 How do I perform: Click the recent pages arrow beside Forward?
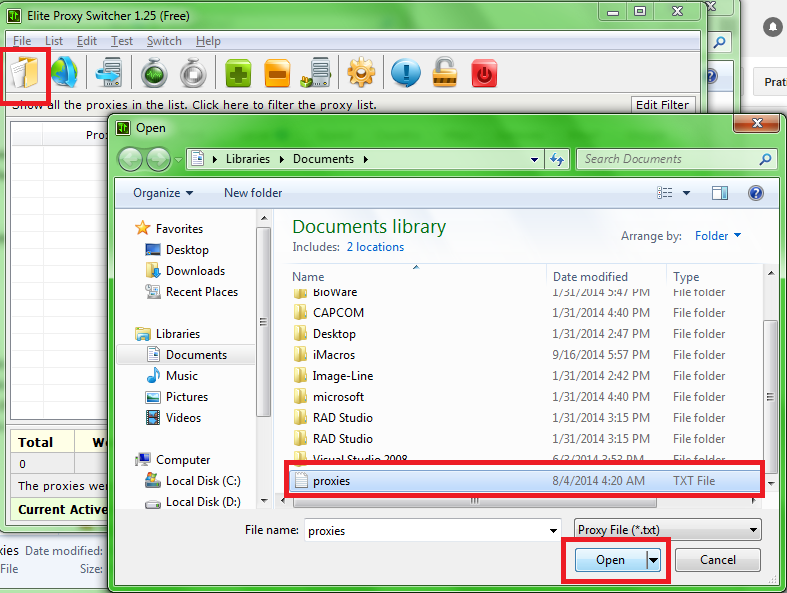coord(178,160)
